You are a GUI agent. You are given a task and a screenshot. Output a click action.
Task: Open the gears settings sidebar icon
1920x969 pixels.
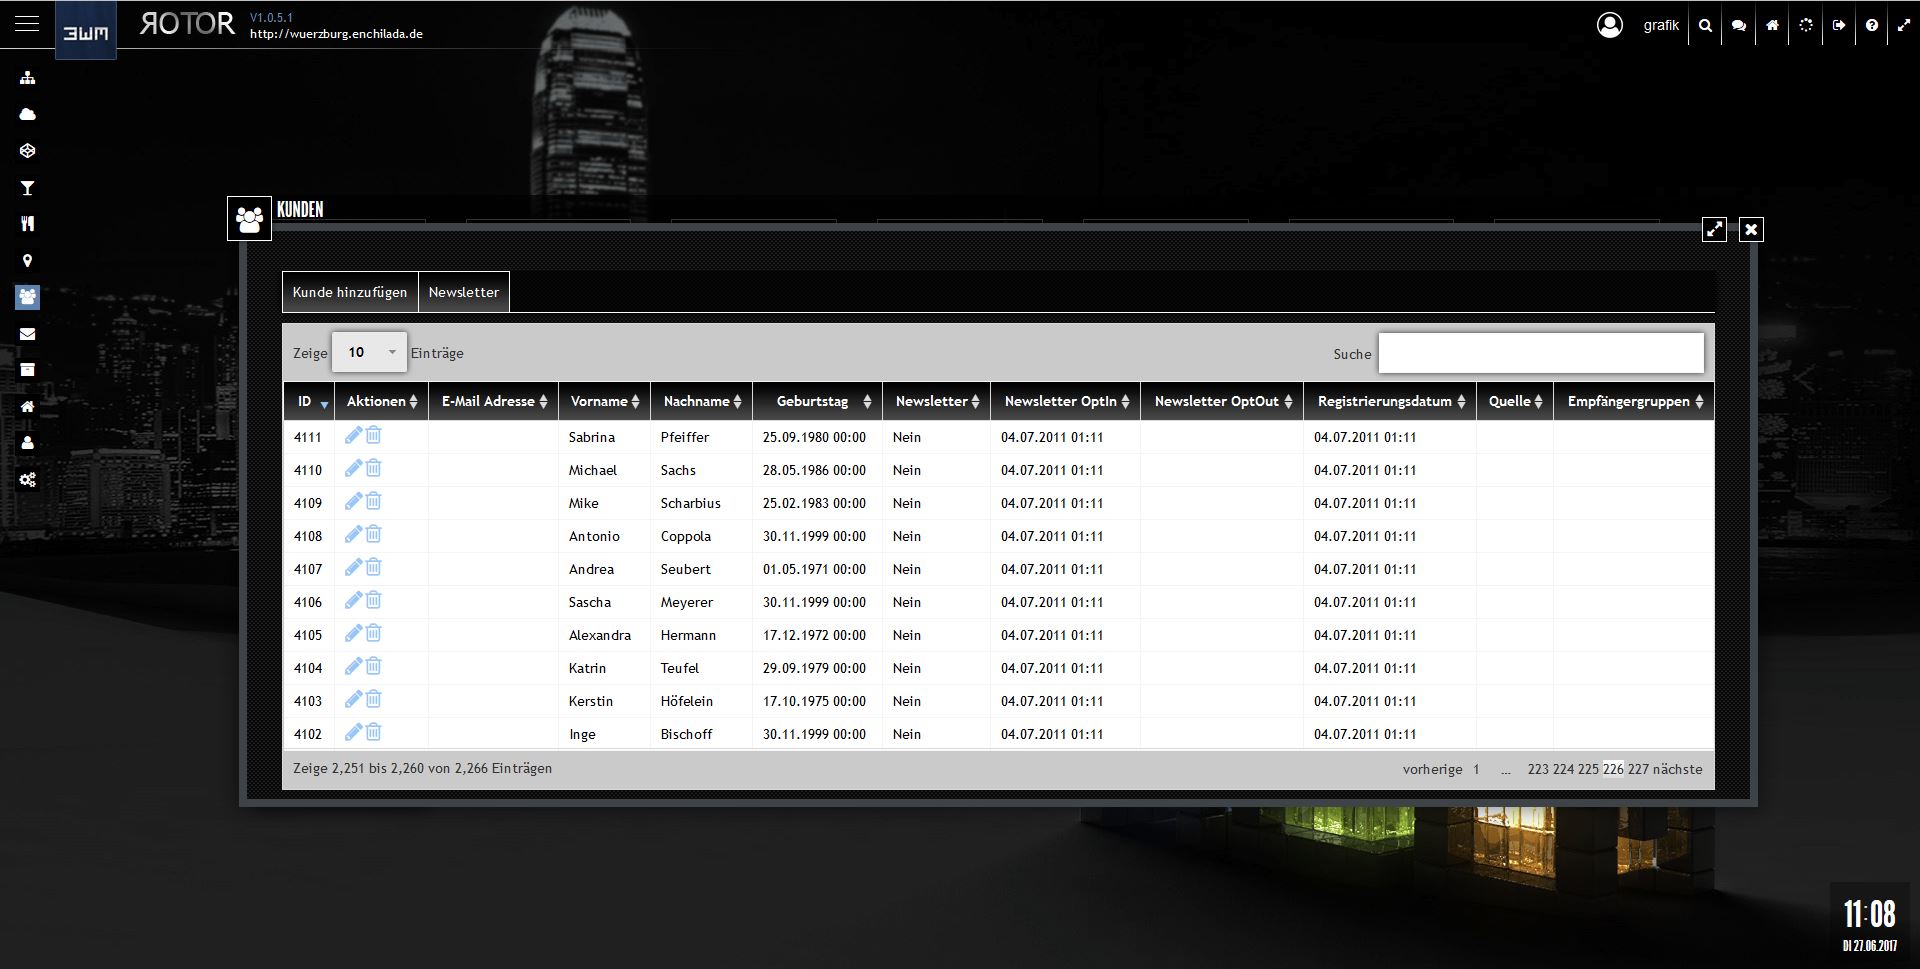click(27, 480)
